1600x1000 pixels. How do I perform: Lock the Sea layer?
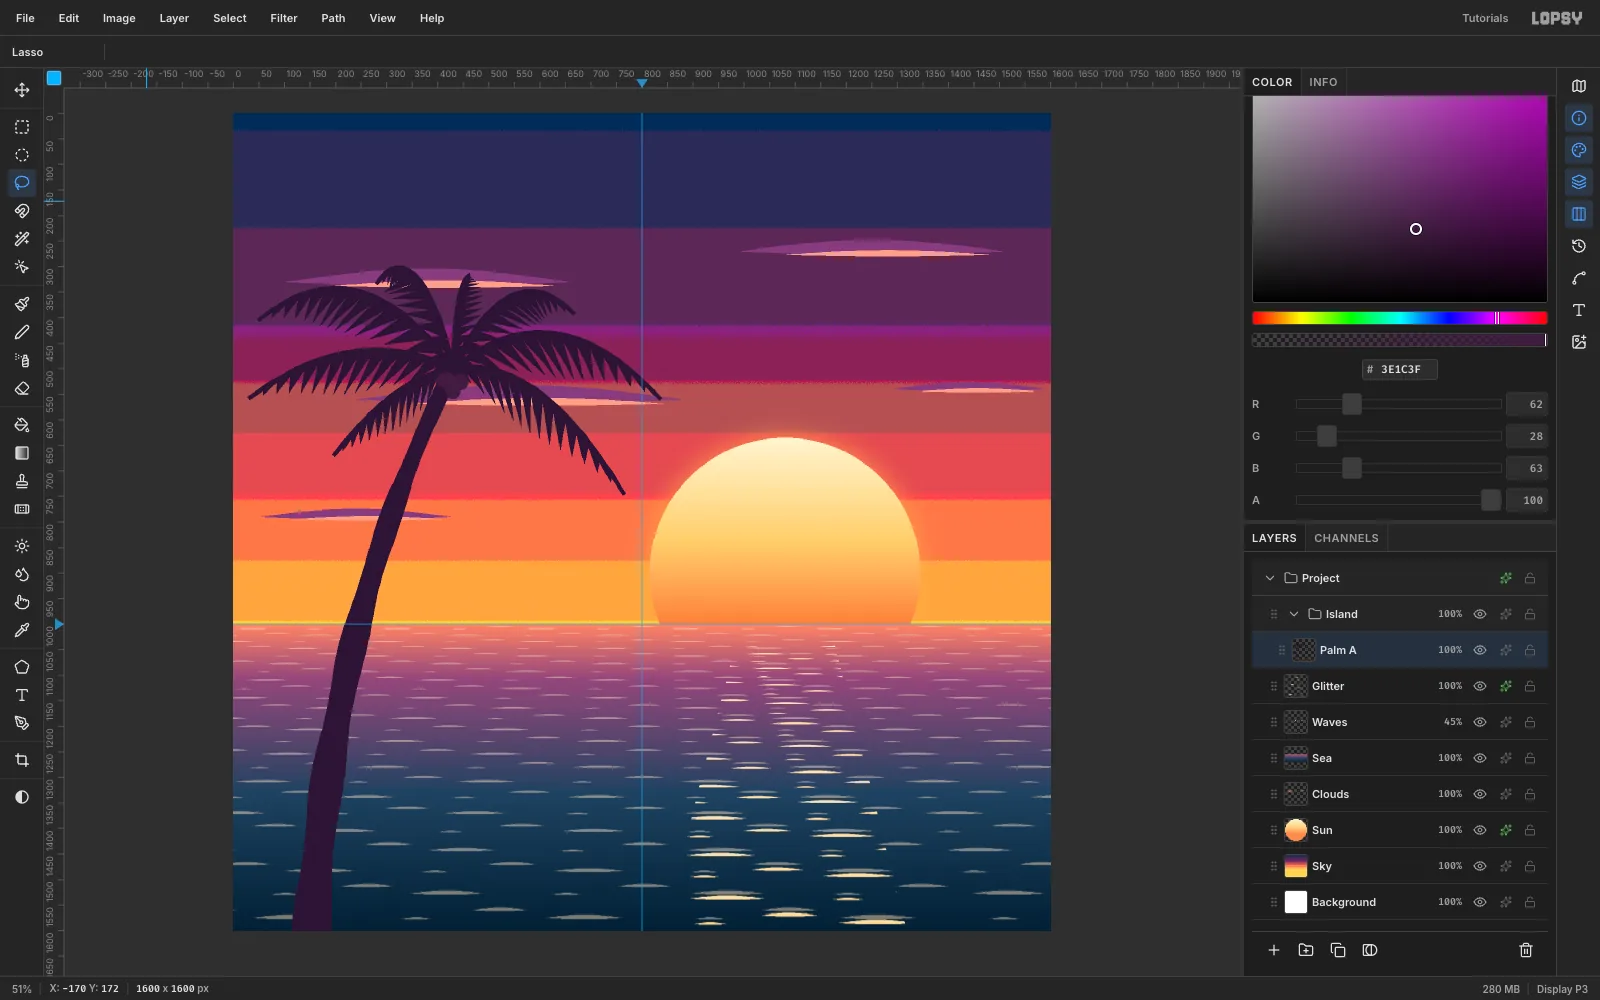[x=1530, y=758]
